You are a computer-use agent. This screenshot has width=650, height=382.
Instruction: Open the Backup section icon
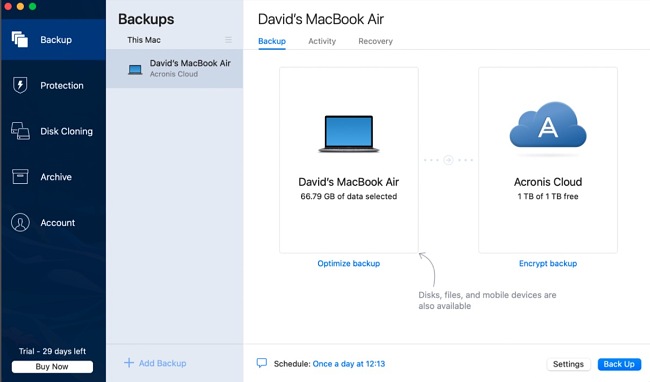19,39
